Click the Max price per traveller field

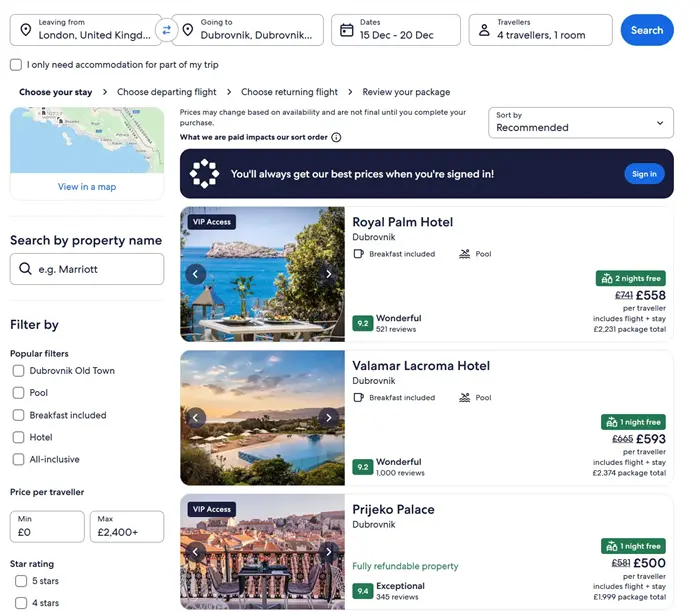coord(127,527)
